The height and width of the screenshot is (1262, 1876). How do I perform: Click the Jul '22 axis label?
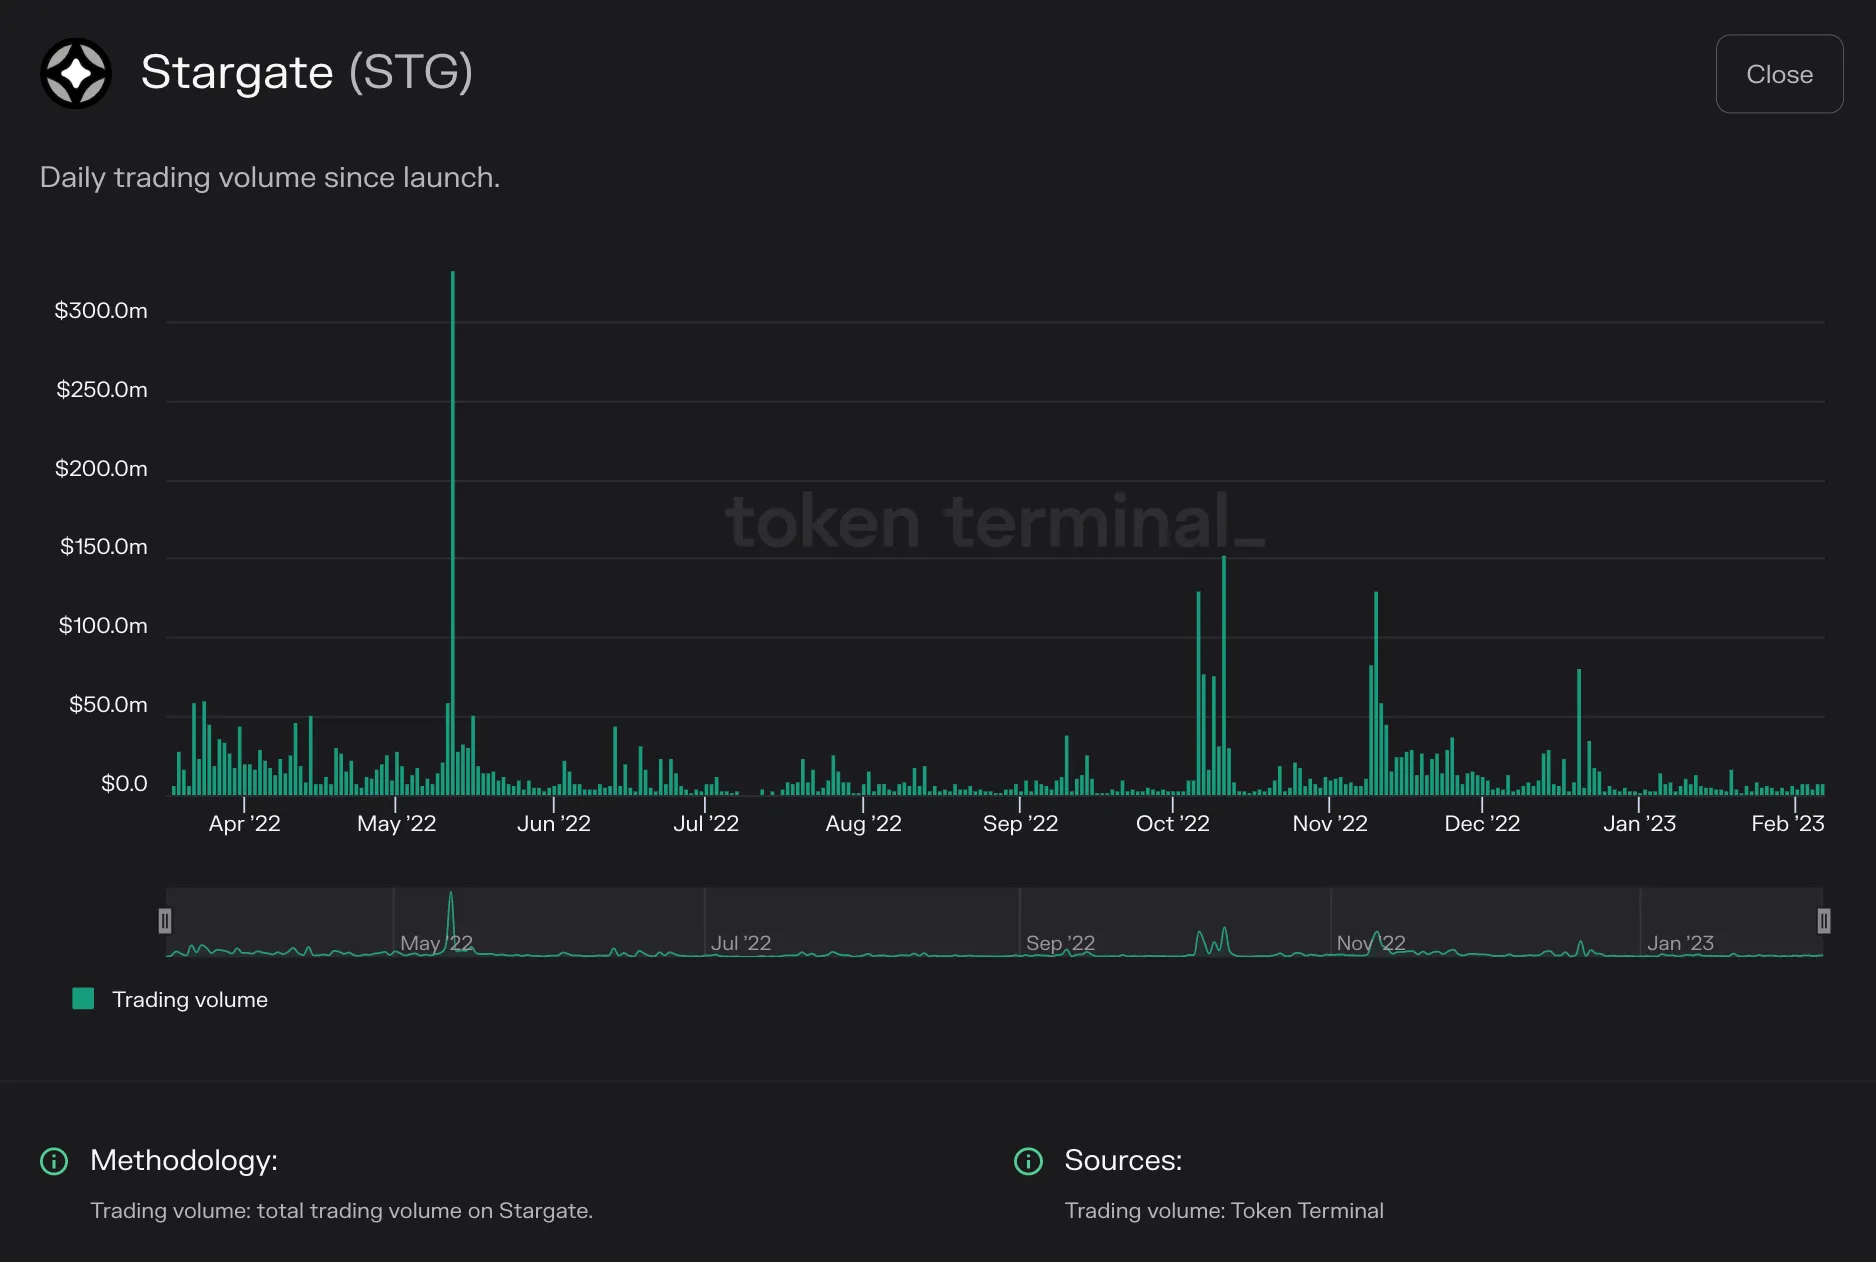[x=706, y=823]
